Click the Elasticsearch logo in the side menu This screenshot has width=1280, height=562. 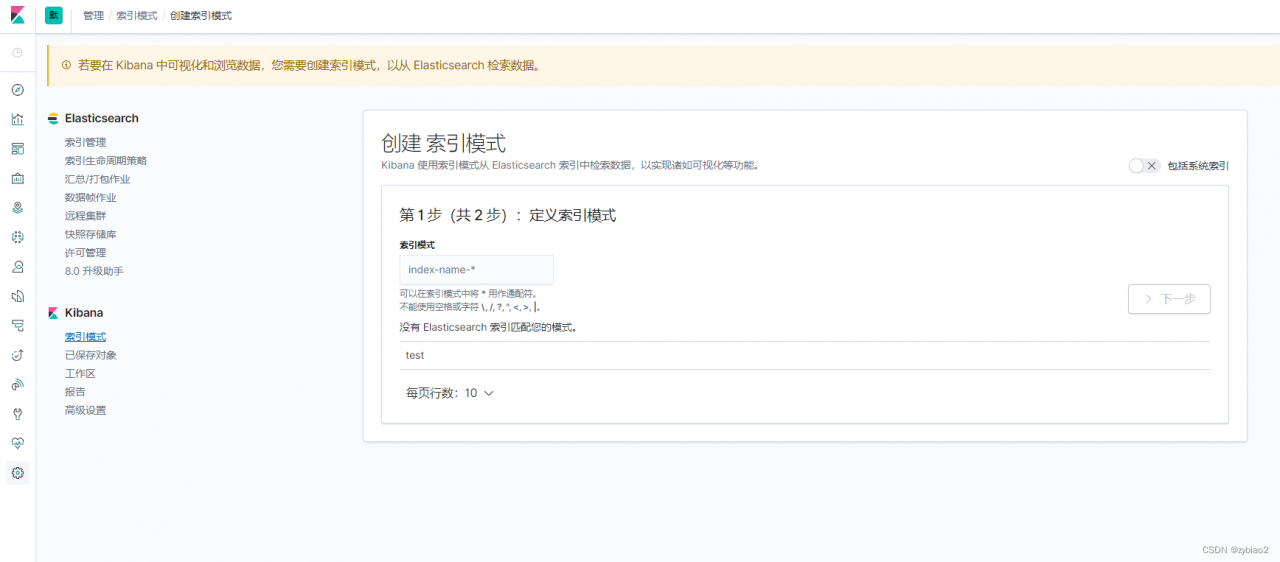coord(53,118)
